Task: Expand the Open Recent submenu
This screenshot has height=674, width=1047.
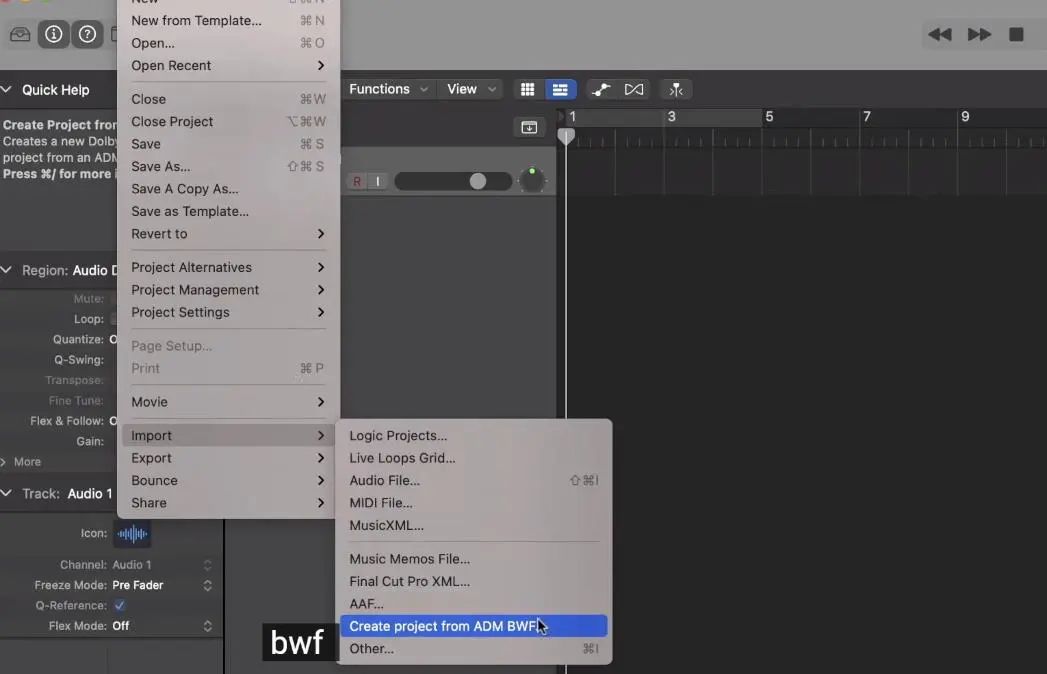Action: click(228, 65)
